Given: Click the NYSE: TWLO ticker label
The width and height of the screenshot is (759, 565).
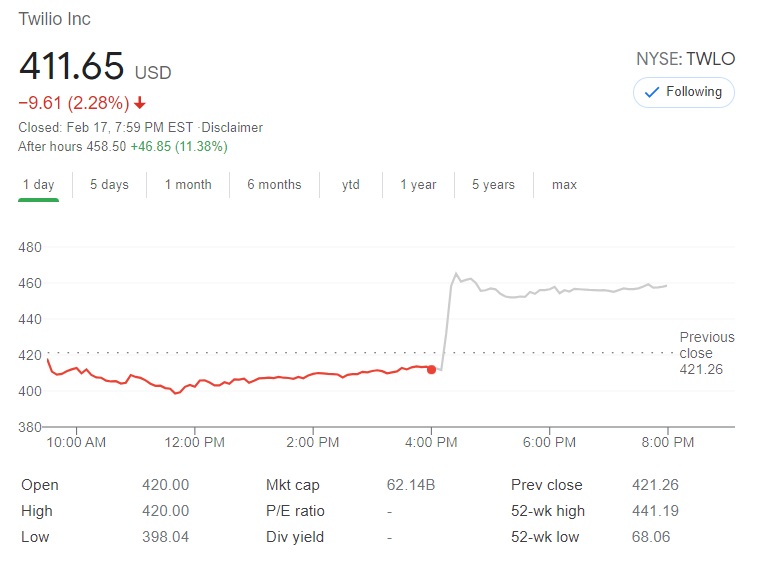Looking at the screenshot, I should tap(685, 59).
